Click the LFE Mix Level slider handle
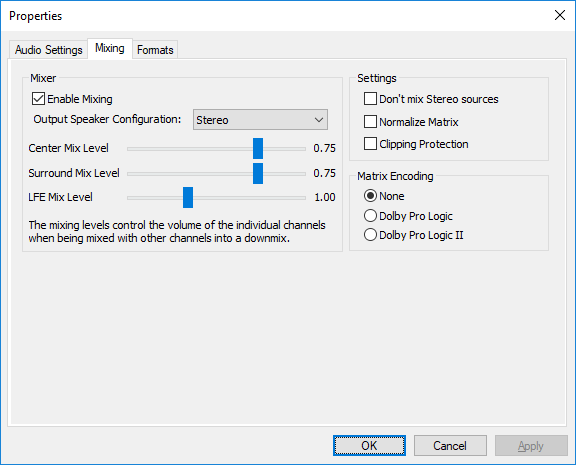The width and height of the screenshot is (576, 465). [x=188, y=198]
